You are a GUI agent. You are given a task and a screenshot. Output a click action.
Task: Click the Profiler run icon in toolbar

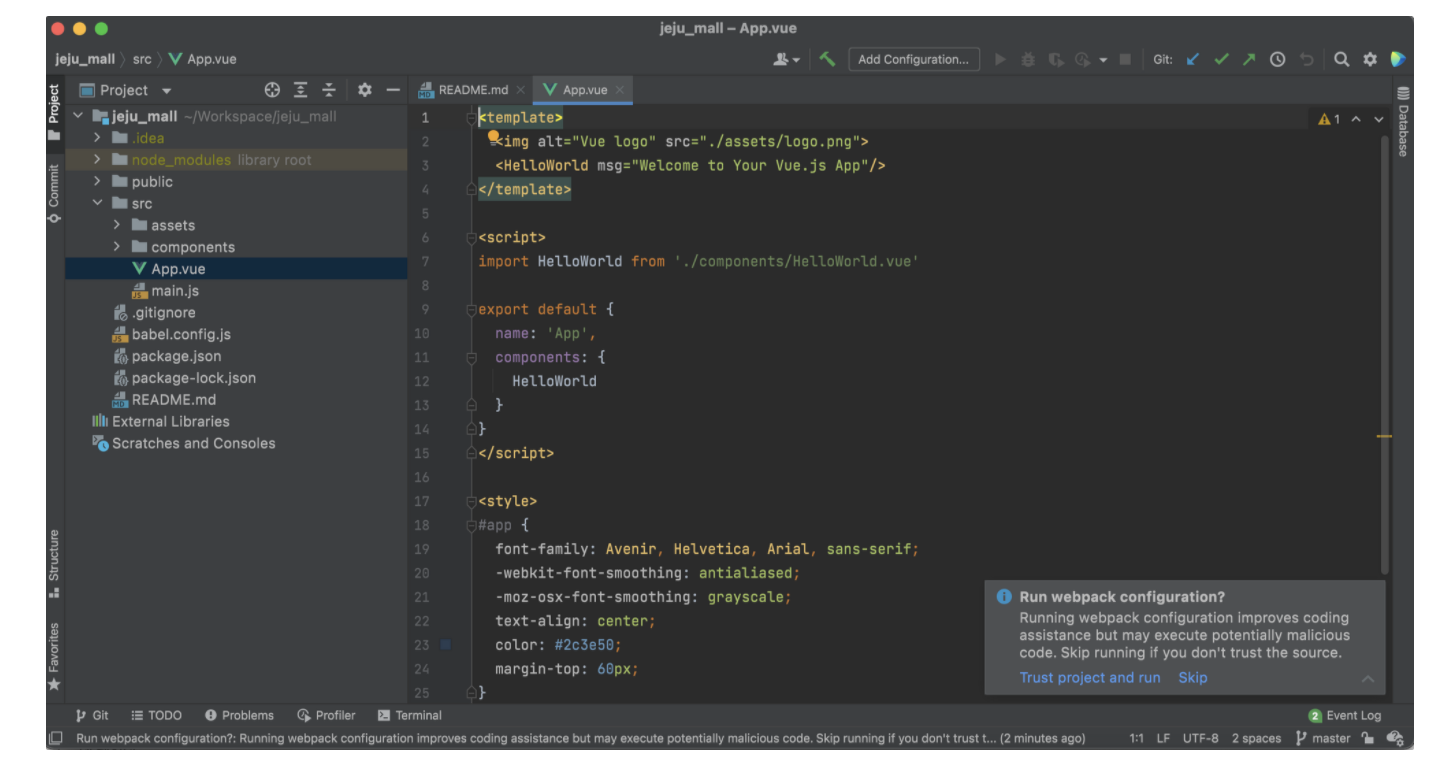[x=1082, y=60]
